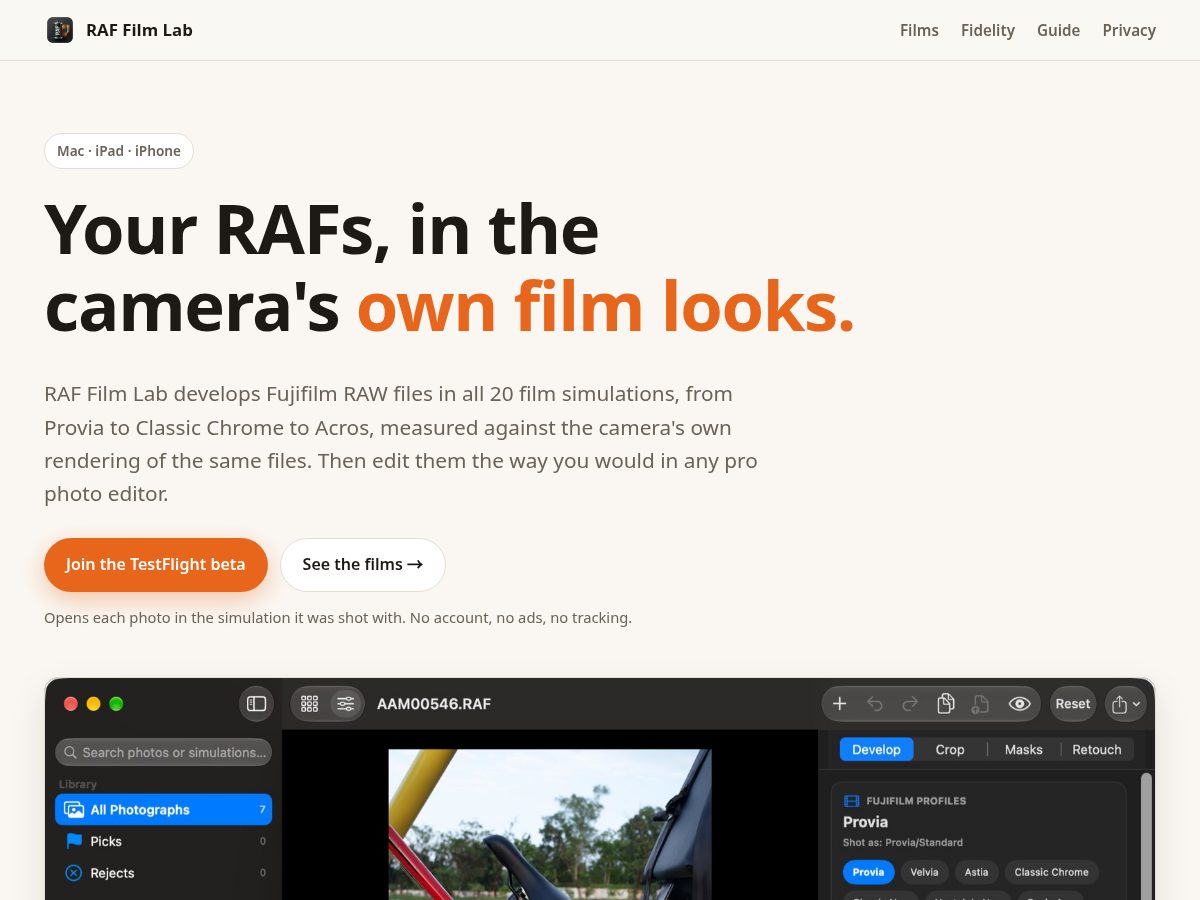Click the Provia profile heading text
This screenshot has height=900, width=1200.
[866, 822]
